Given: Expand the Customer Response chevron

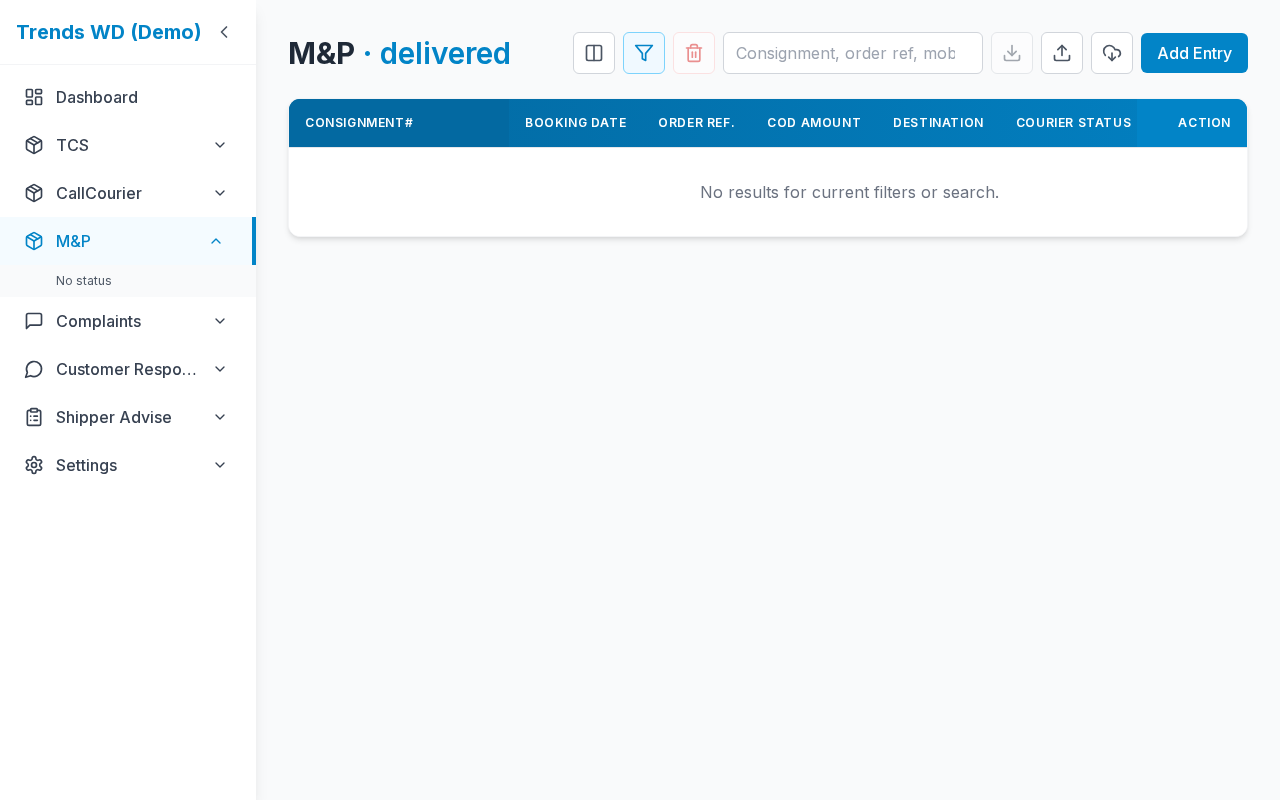Looking at the screenshot, I should [x=220, y=369].
